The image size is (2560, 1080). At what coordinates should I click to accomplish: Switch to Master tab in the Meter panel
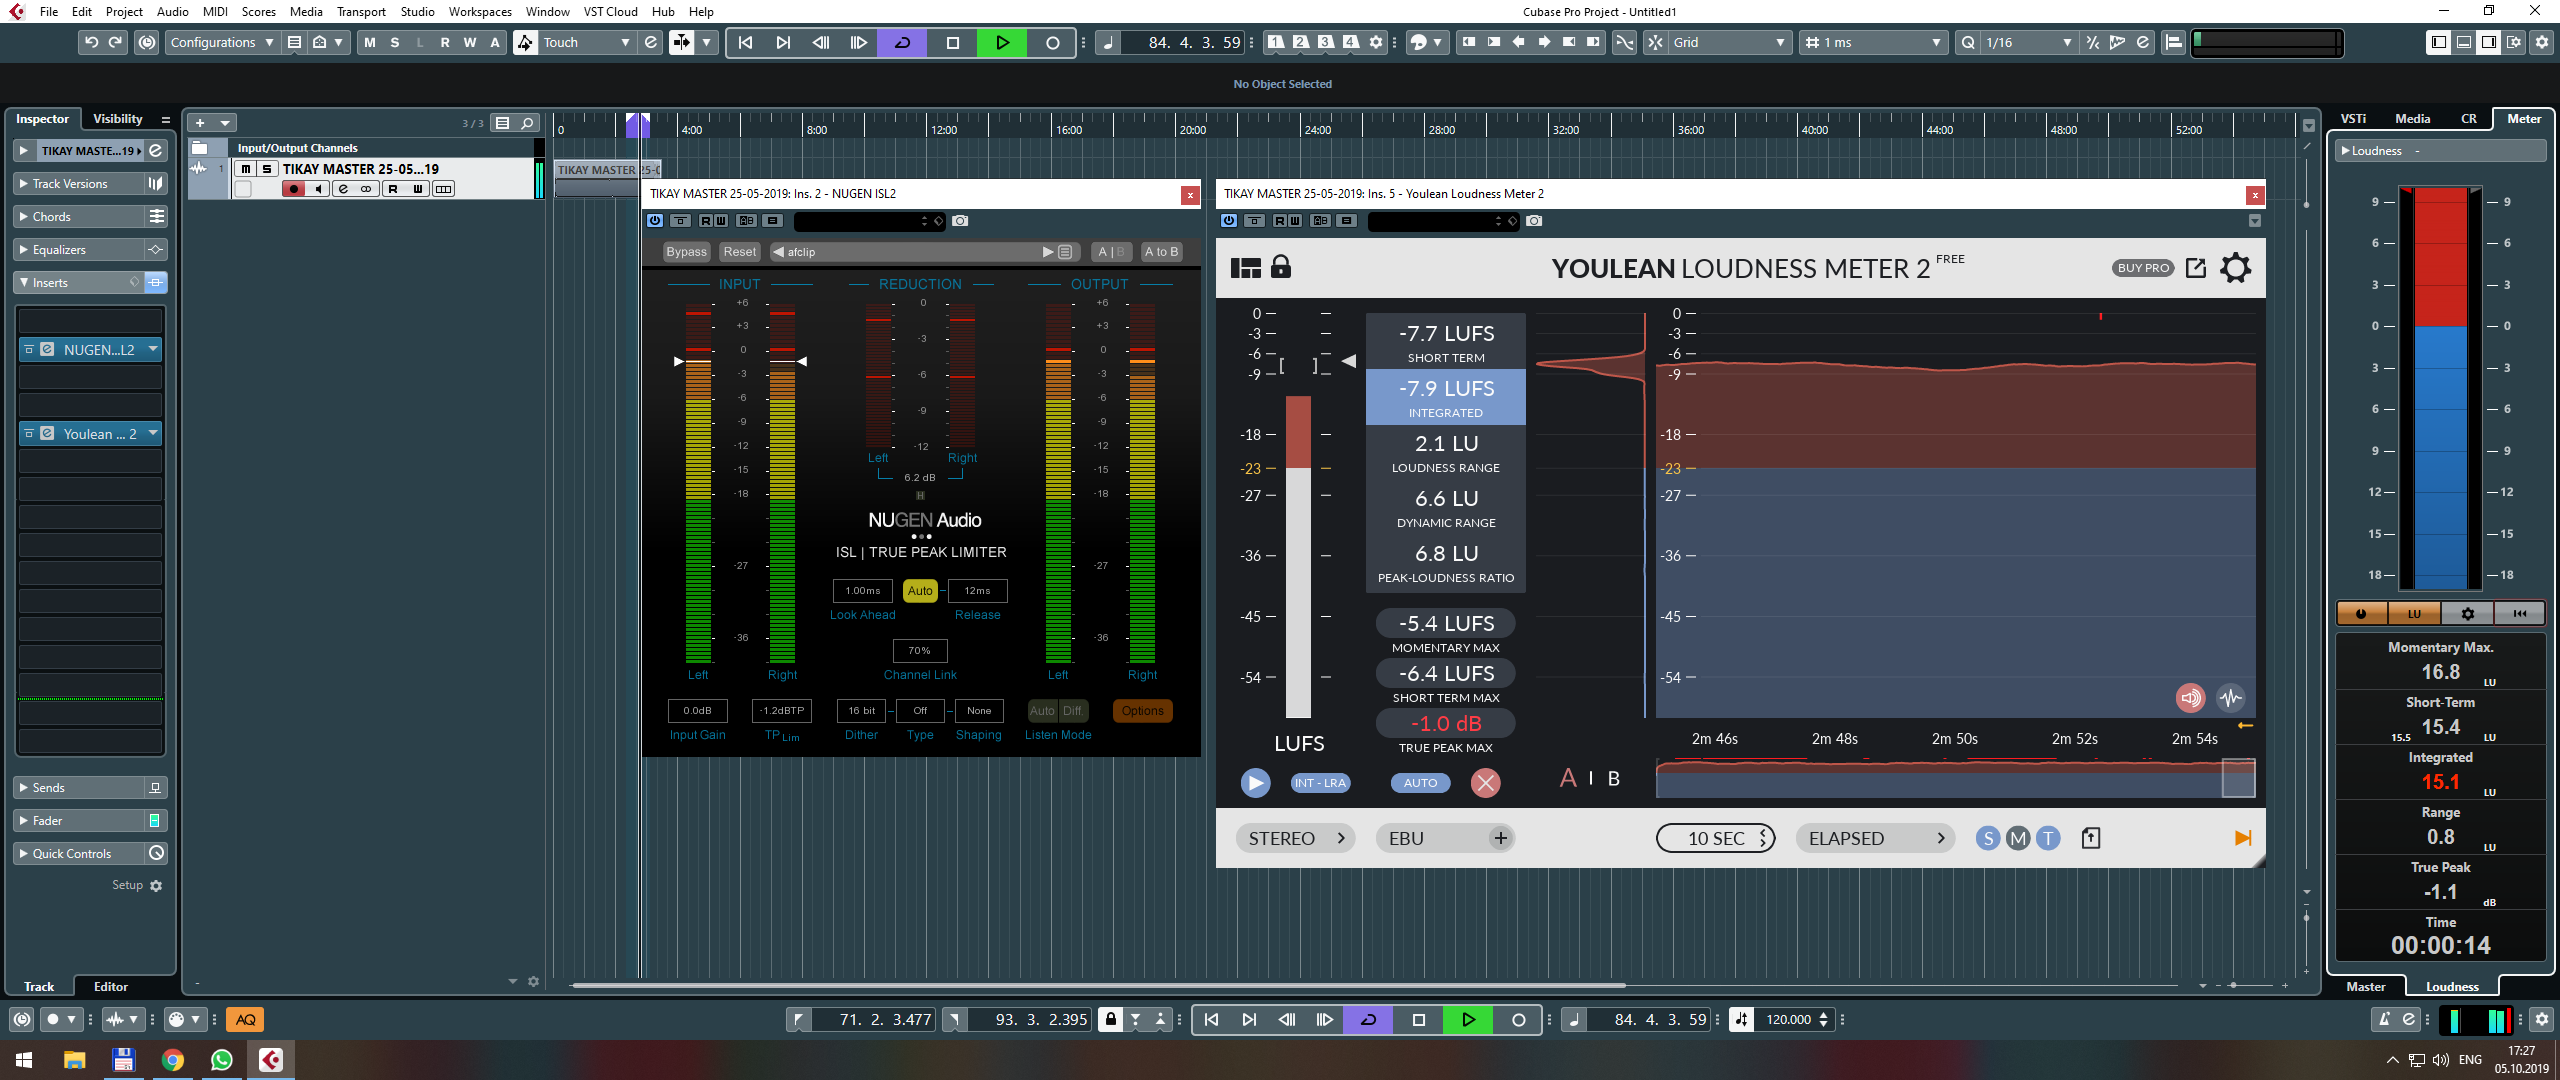2365,987
